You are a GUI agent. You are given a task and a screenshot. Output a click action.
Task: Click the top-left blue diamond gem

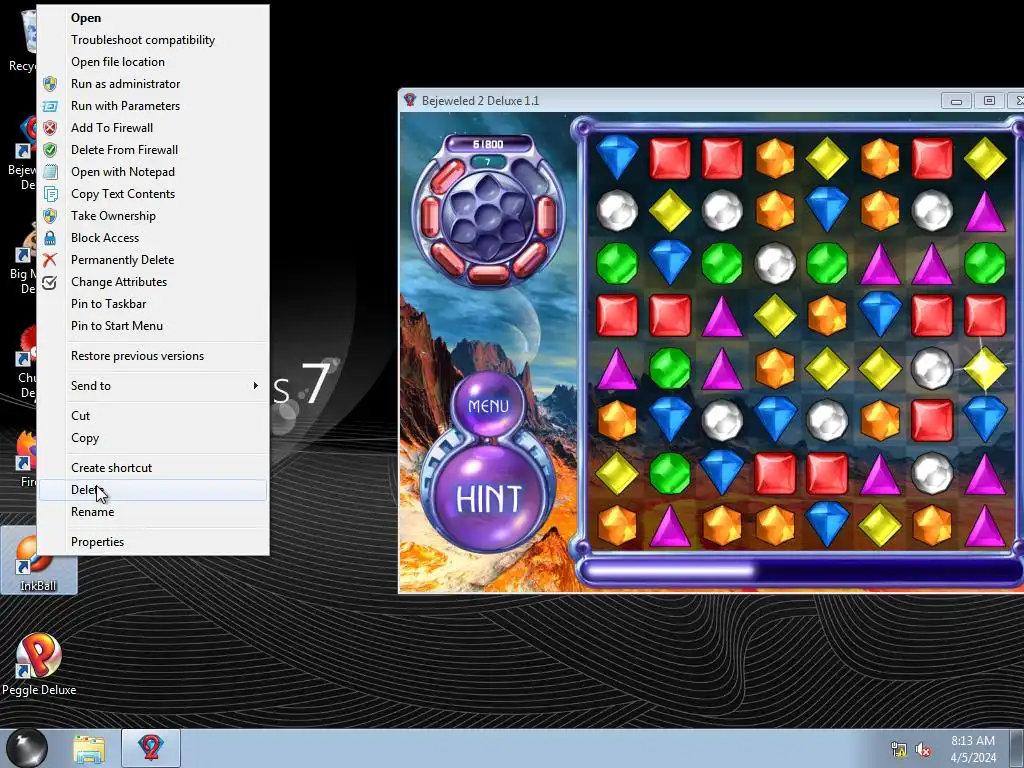pyautogui.click(x=617, y=157)
